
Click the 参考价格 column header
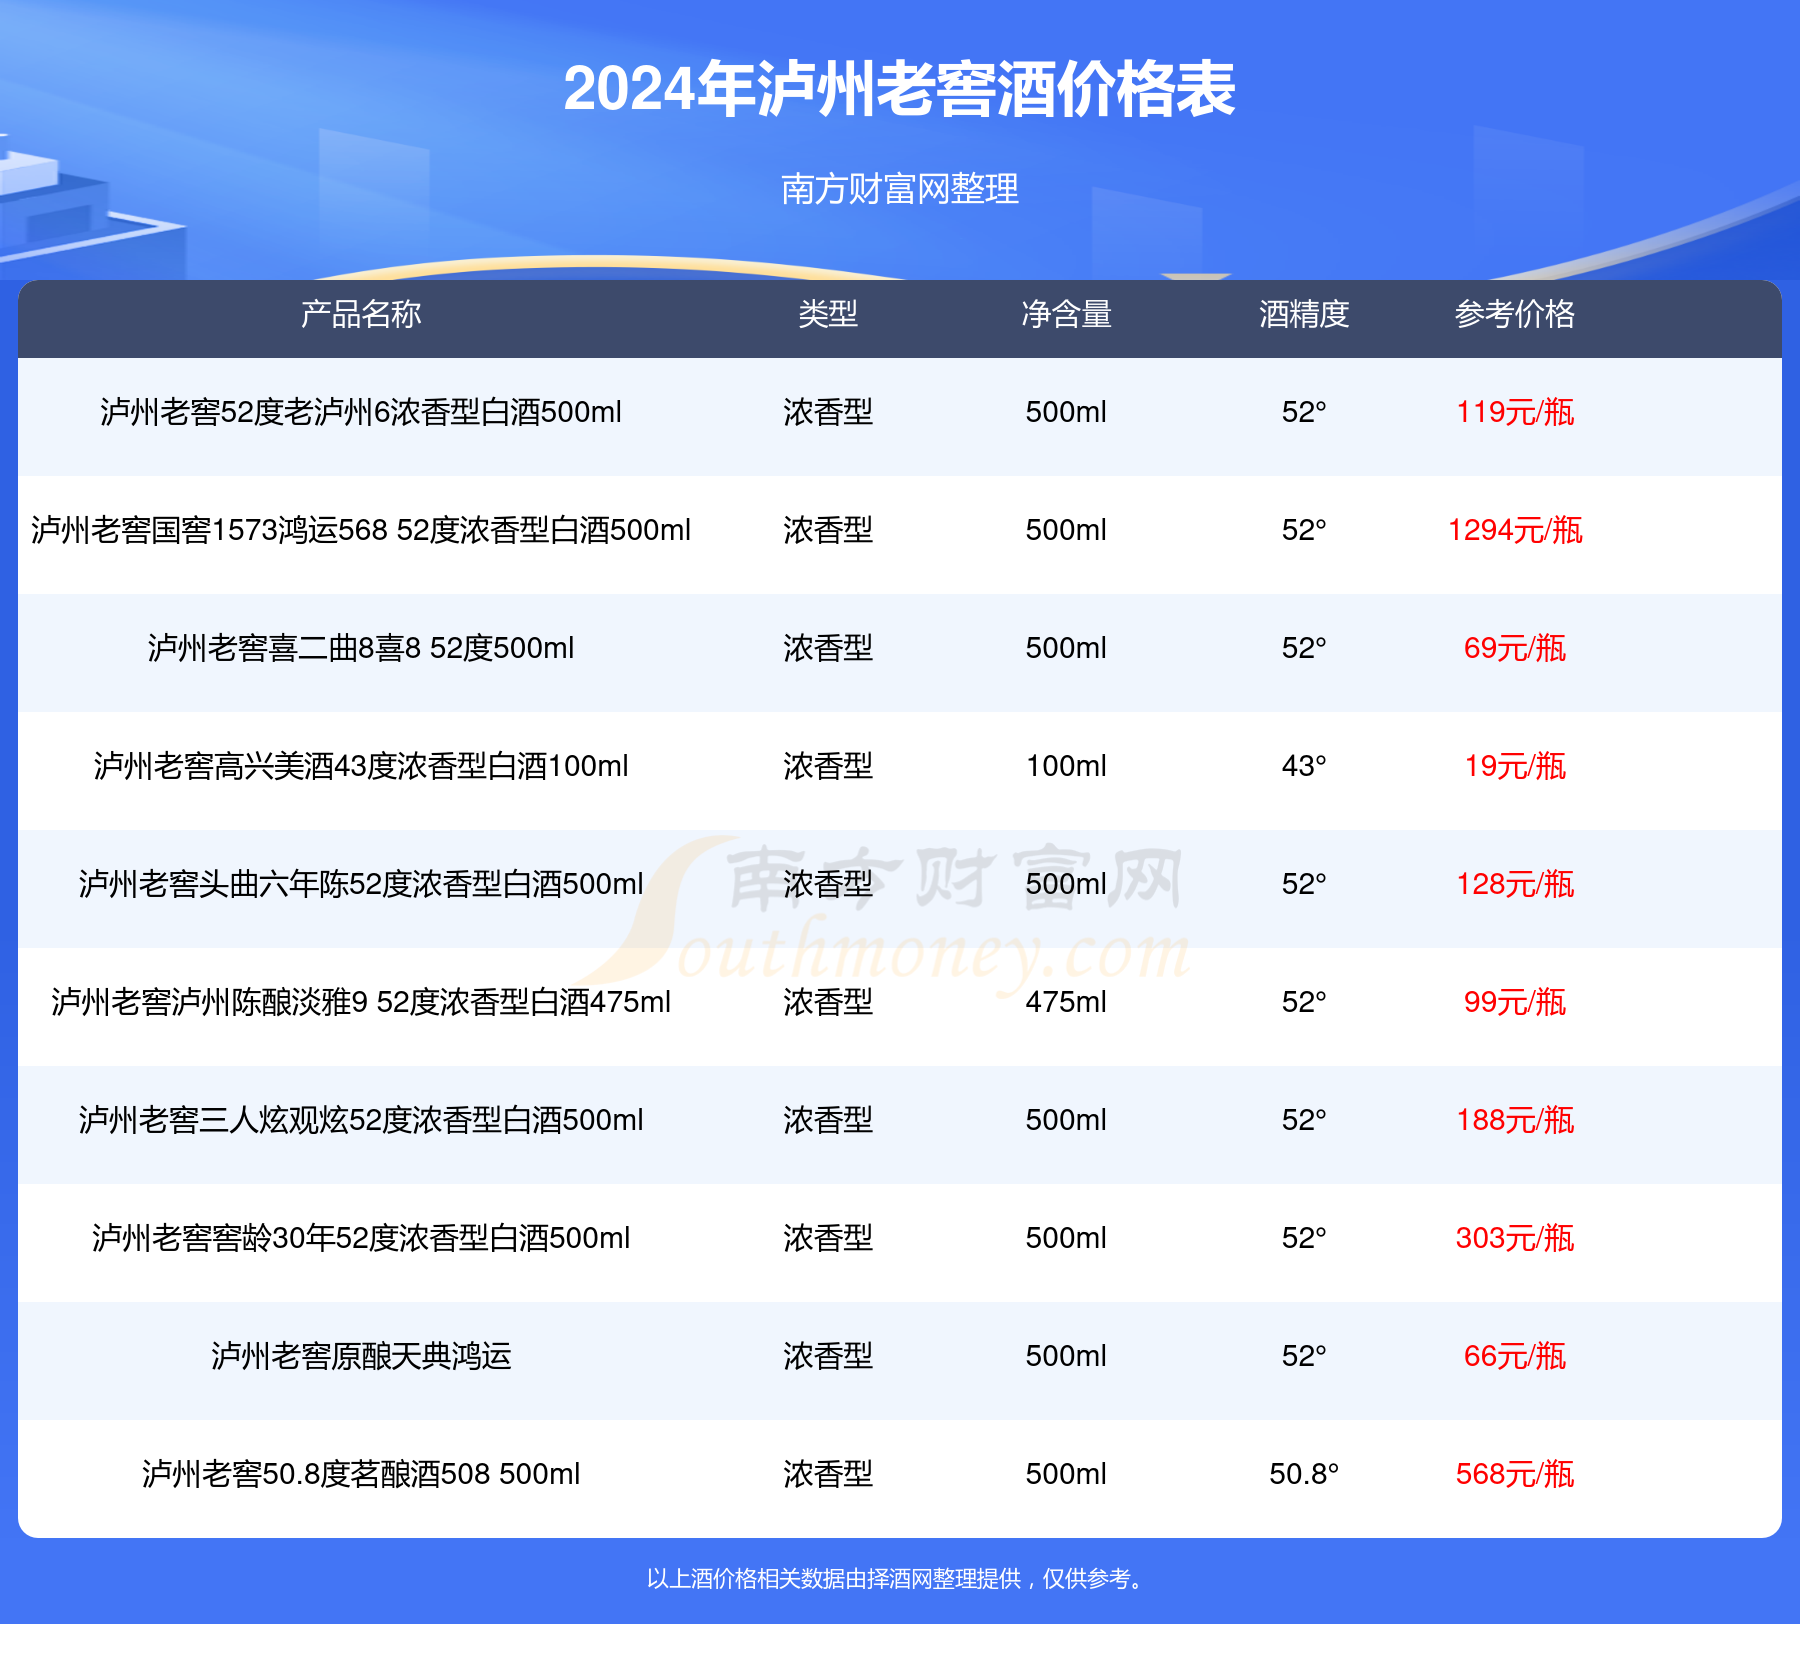pyautogui.click(x=1515, y=314)
